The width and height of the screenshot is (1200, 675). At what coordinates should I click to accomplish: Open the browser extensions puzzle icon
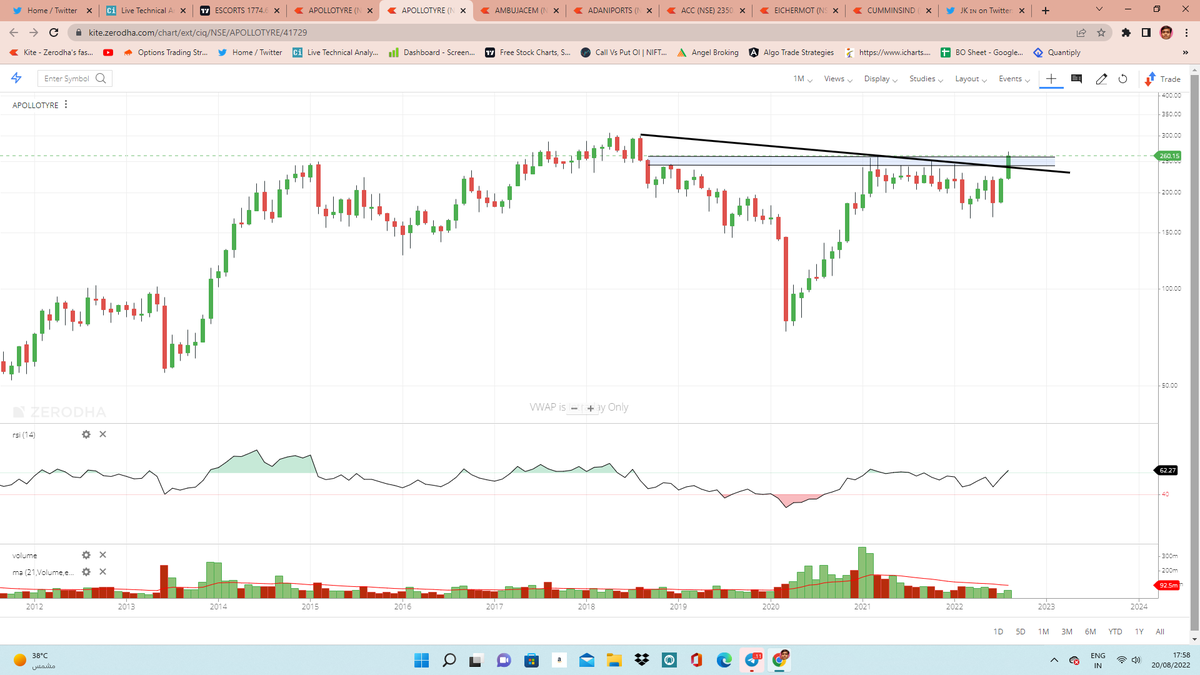coord(1125,32)
